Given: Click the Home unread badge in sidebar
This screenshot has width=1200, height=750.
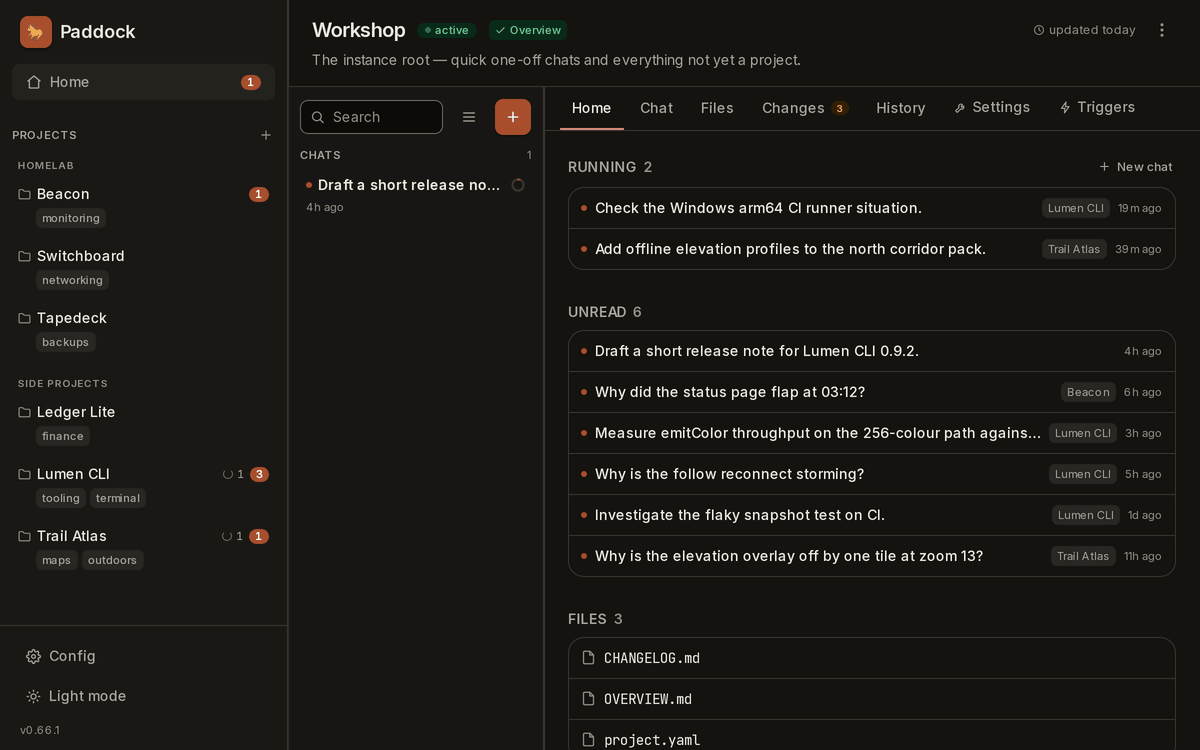Looking at the screenshot, I should click(251, 82).
